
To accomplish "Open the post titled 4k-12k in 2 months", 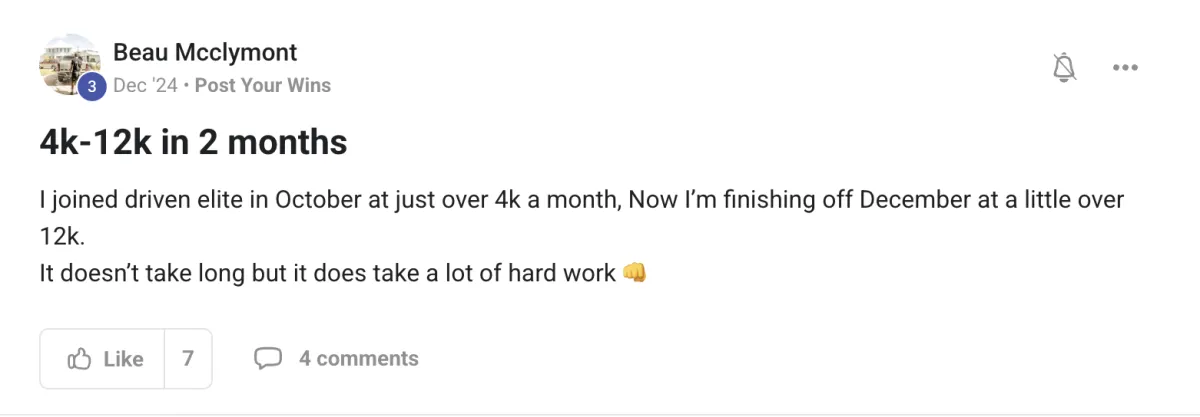I will coord(193,143).
